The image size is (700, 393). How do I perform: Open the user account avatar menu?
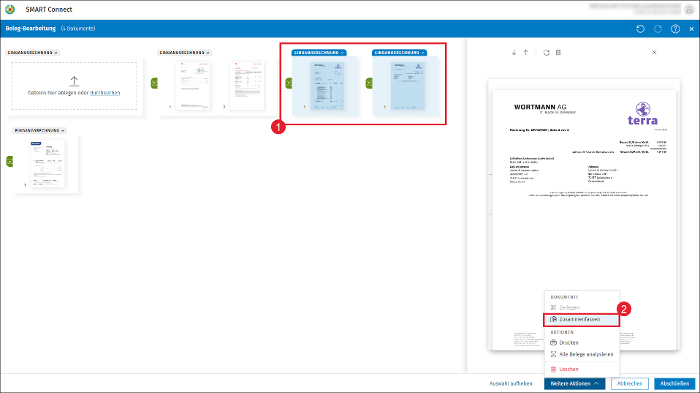pos(689,9)
